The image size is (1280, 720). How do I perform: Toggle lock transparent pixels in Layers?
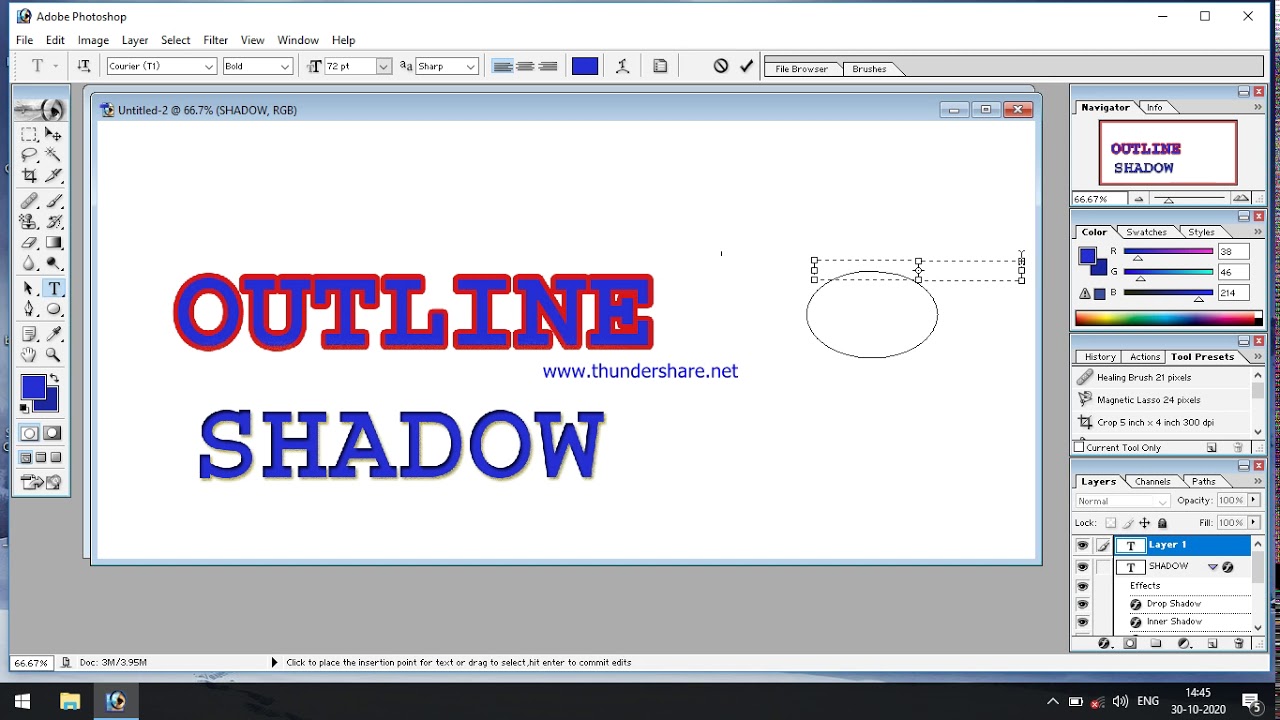[x=1110, y=523]
